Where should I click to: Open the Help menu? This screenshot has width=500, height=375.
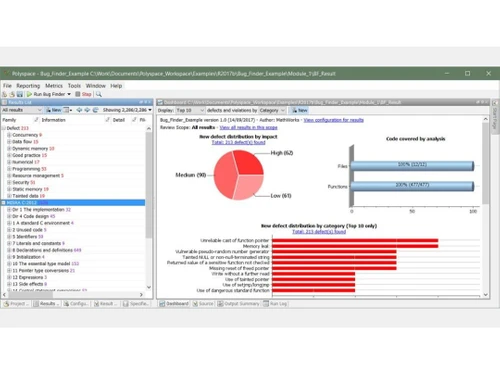click(x=116, y=86)
